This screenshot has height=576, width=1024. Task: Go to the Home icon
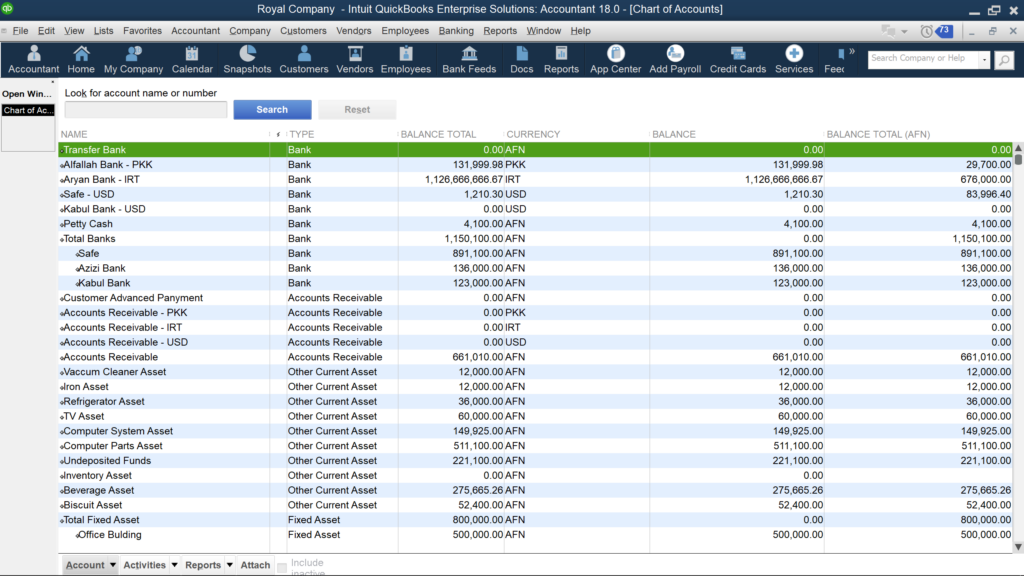[x=81, y=59]
